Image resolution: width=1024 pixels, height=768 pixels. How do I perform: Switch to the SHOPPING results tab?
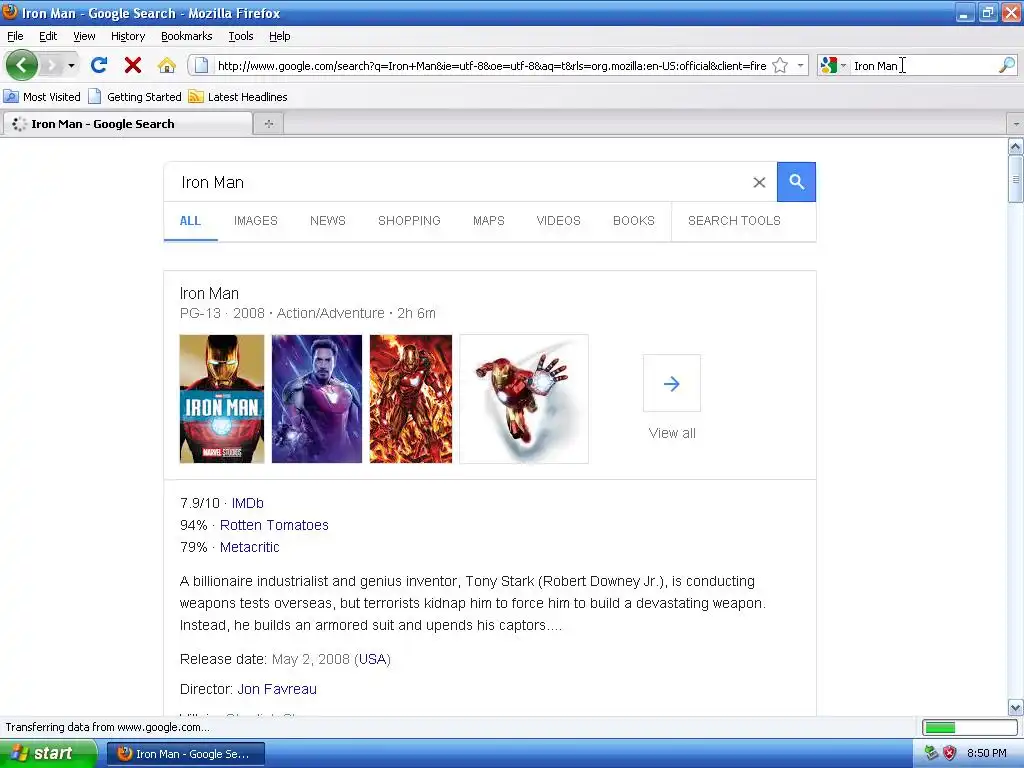(x=409, y=221)
